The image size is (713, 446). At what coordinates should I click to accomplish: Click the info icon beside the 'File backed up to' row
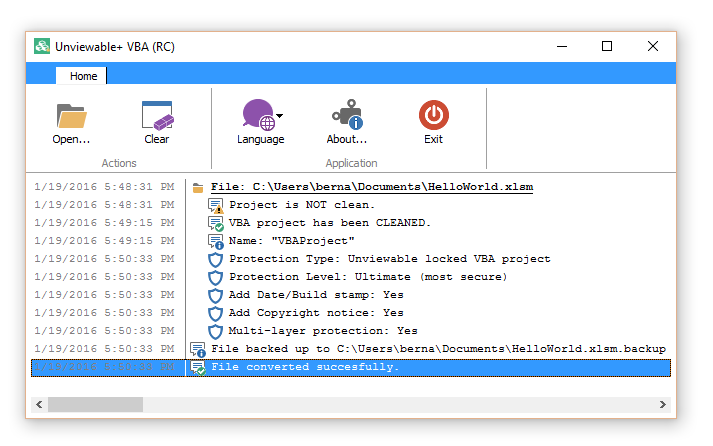198,350
